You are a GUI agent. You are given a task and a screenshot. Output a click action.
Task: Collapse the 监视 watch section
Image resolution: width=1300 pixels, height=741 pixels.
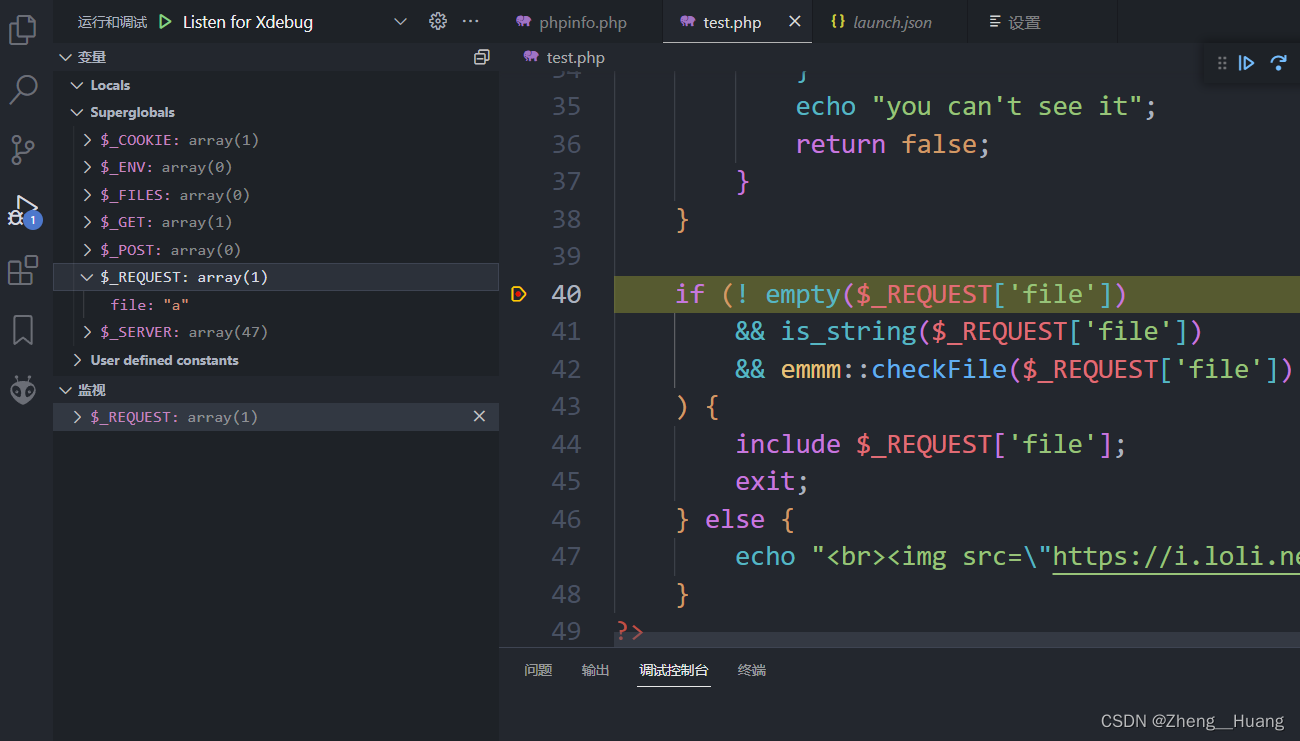pos(66,390)
